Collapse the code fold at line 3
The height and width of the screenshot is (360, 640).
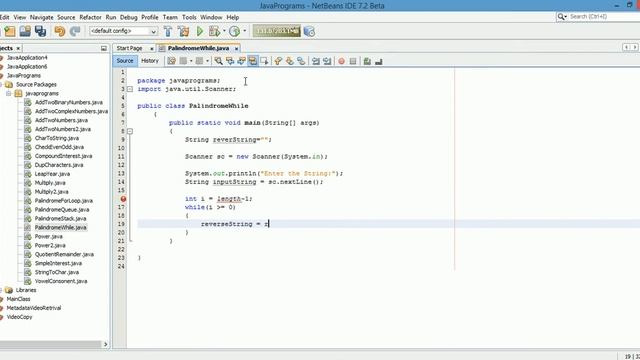click(x=130, y=89)
